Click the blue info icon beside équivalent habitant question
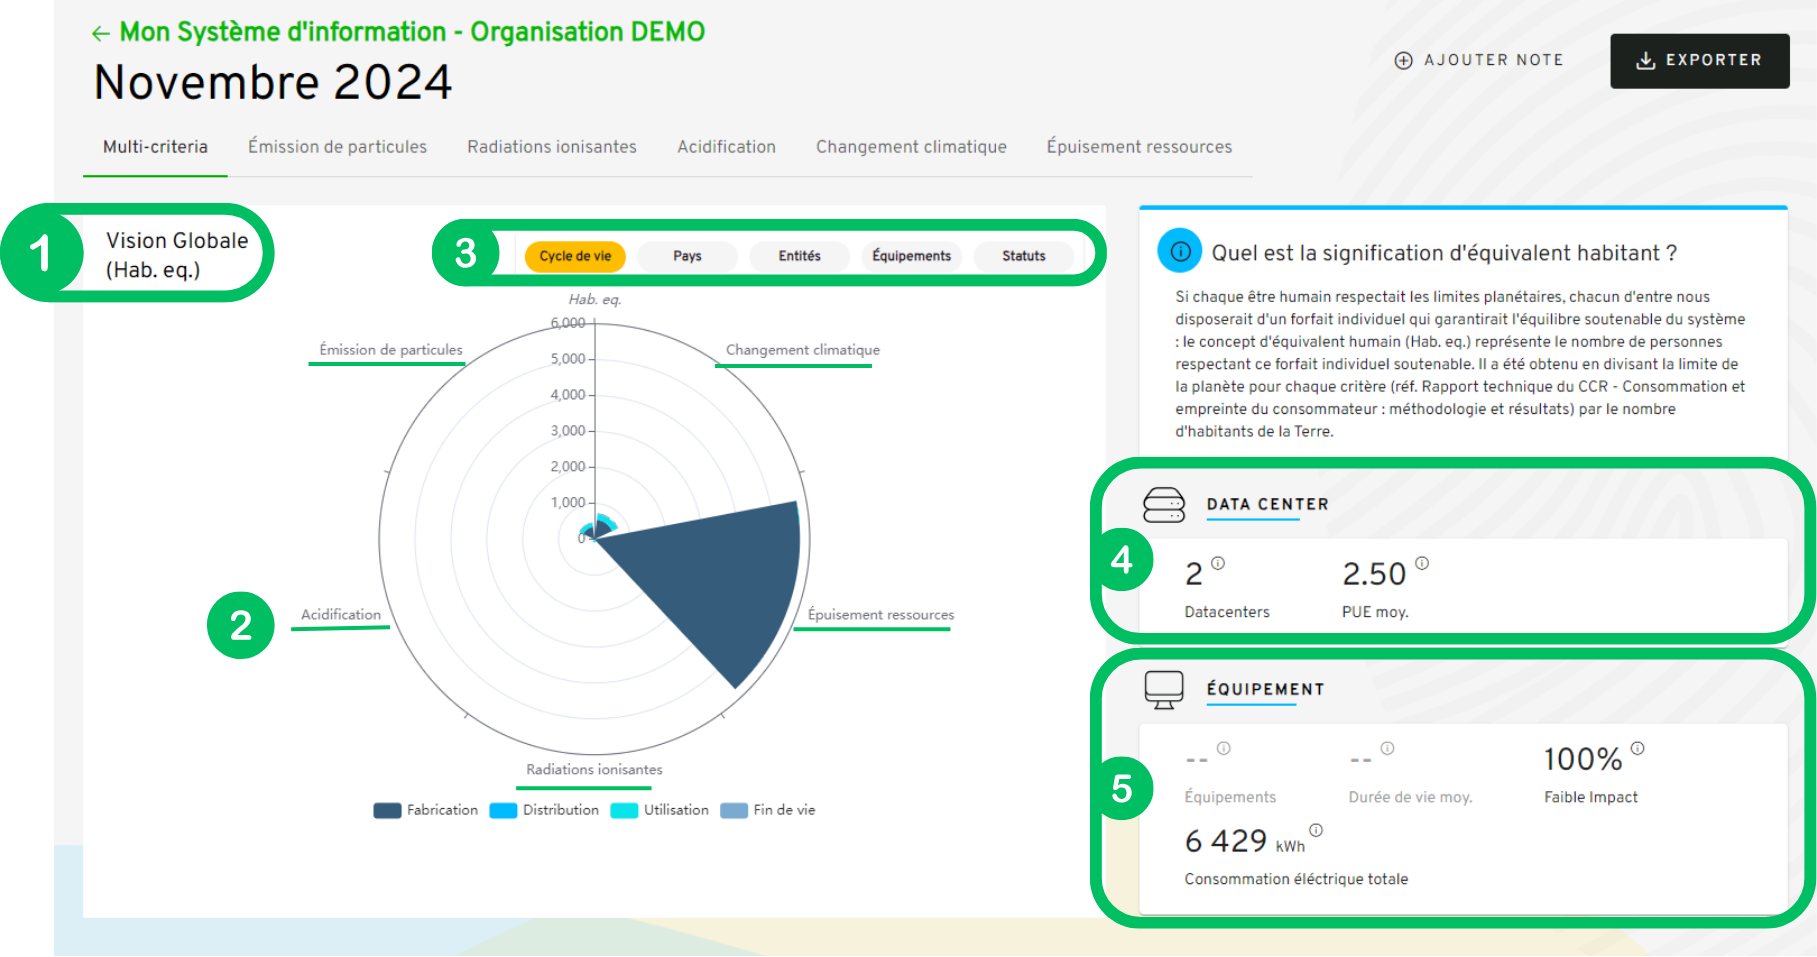 pos(1180,252)
